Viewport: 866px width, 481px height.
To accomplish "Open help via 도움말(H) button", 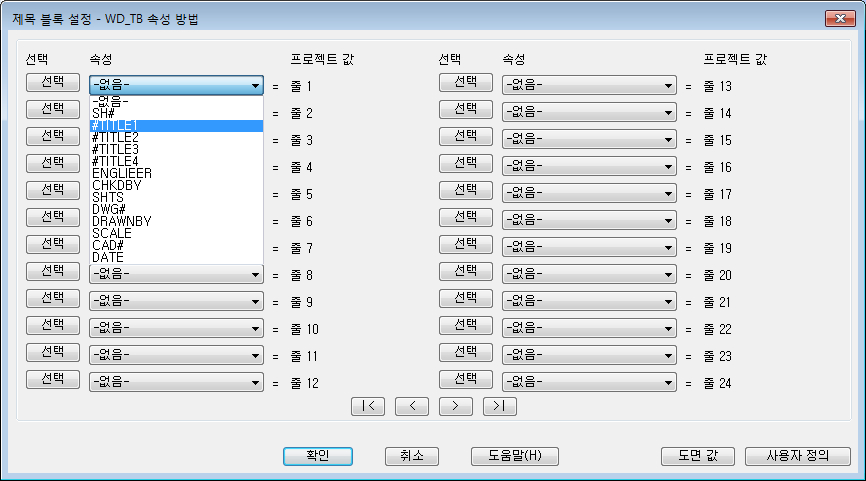I will (x=515, y=456).
